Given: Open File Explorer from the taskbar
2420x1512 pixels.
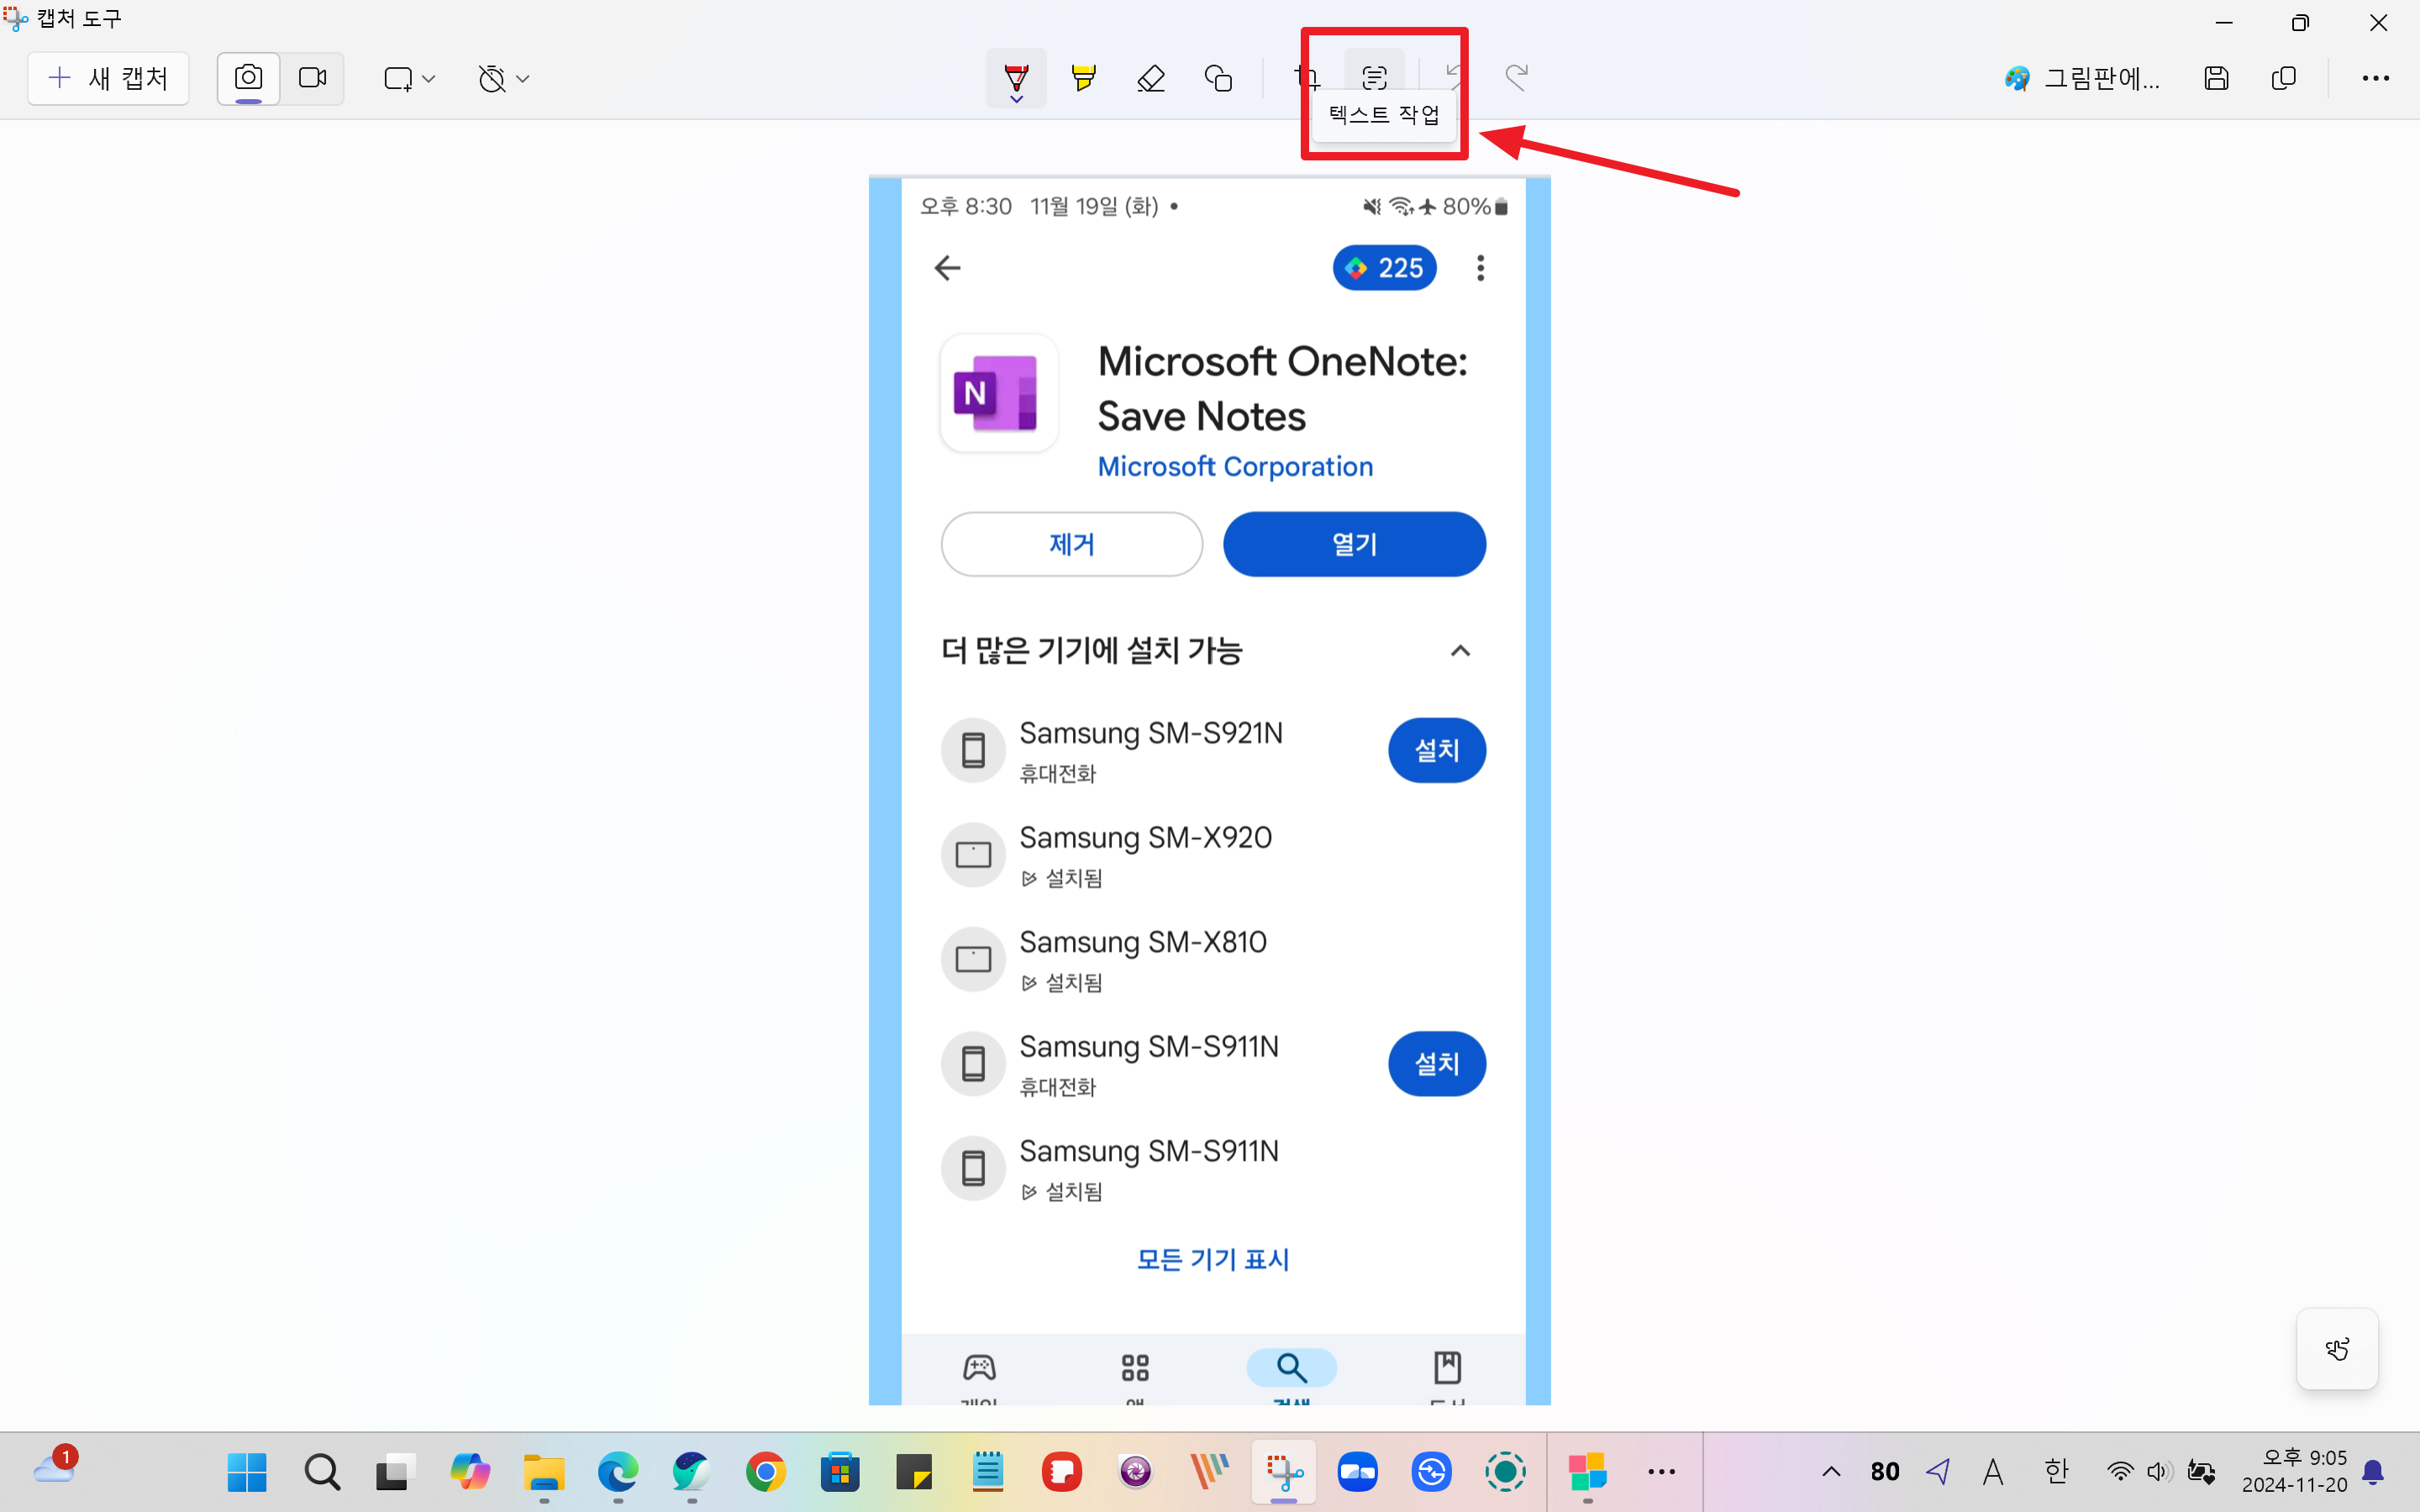Looking at the screenshot, I should (x=544, y=1472).
